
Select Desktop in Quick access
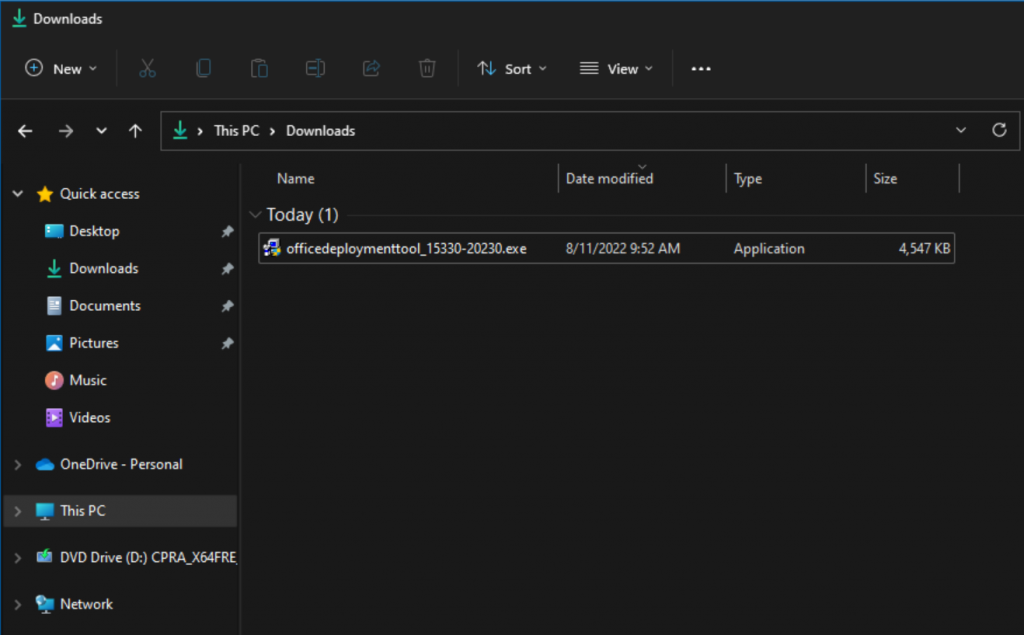[94, 231]
